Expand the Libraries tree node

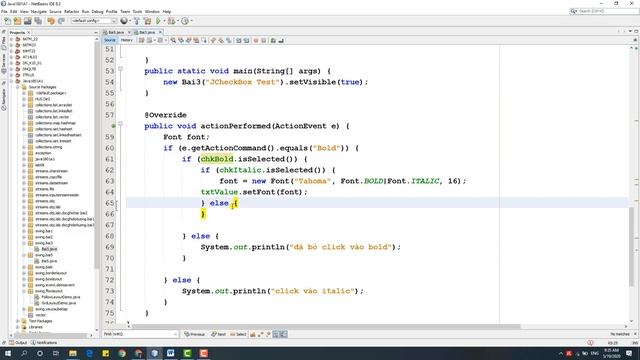coord(18,327)
